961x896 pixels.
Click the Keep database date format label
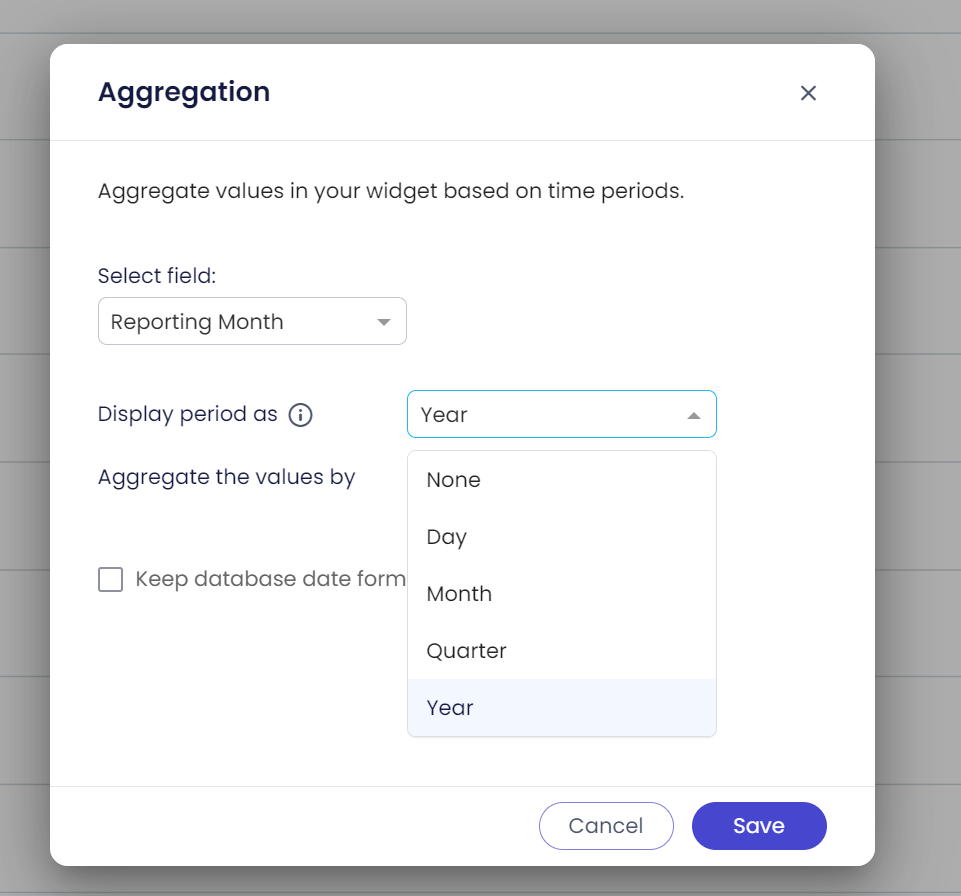point(270,579)
